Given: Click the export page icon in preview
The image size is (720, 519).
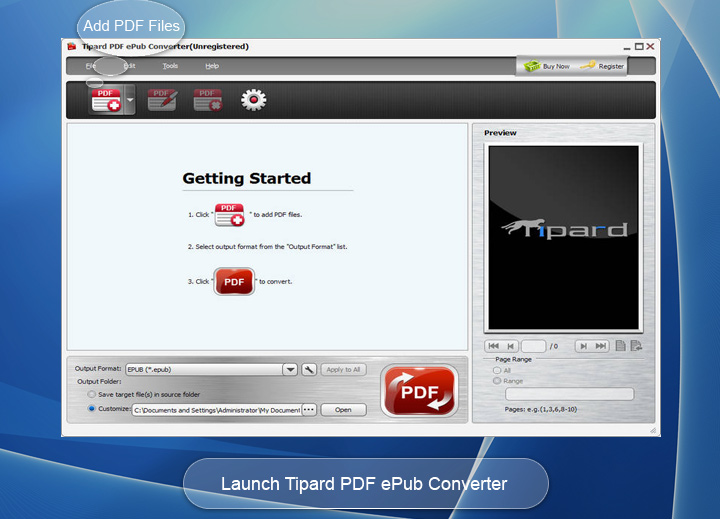Looking at the screenshot, I should [x=636, y=345].
